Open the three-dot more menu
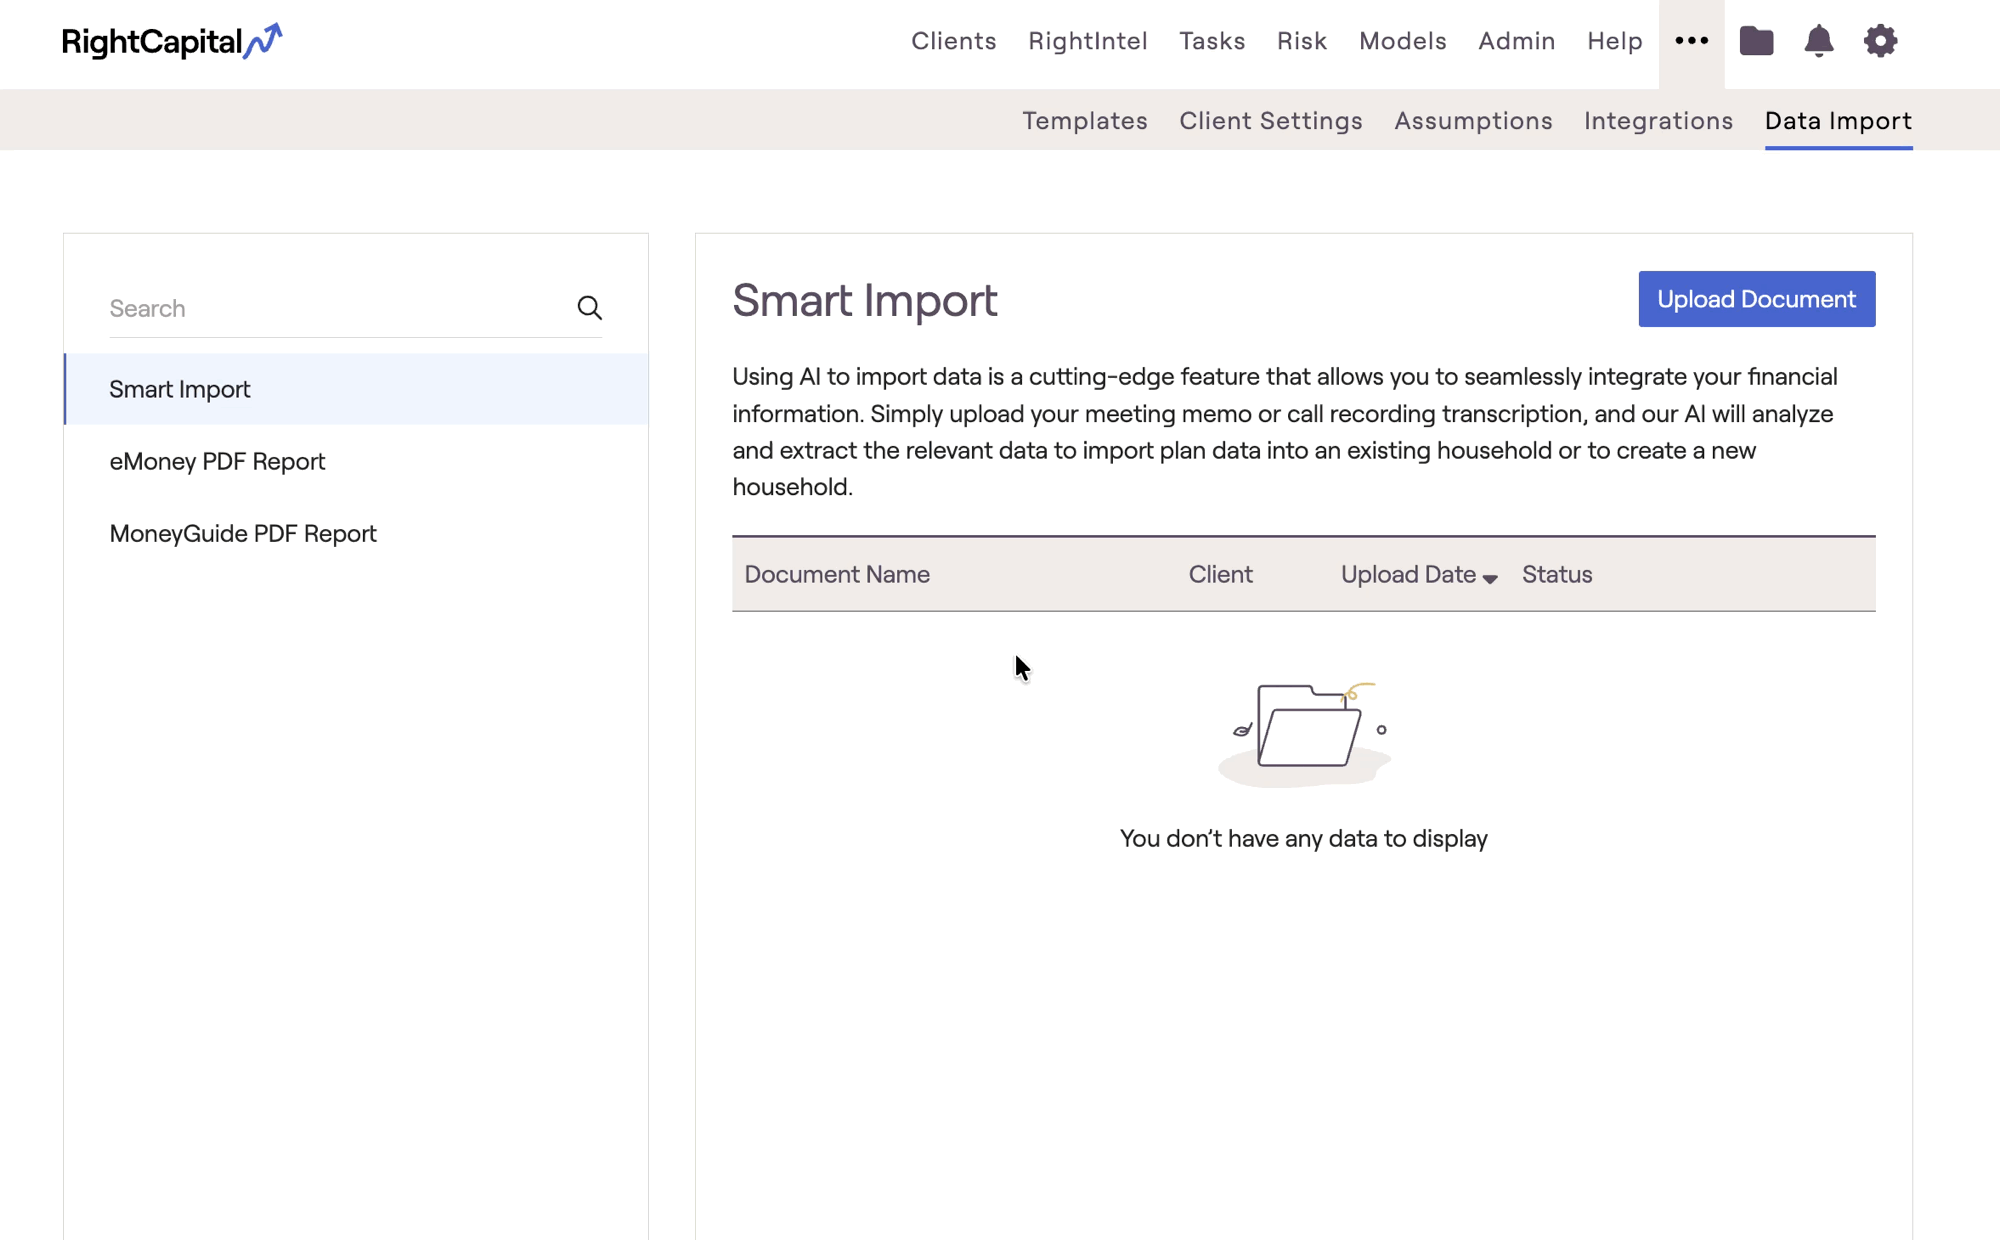Viewport: 2000px width, 1240px height. (x=1691, y=41)
